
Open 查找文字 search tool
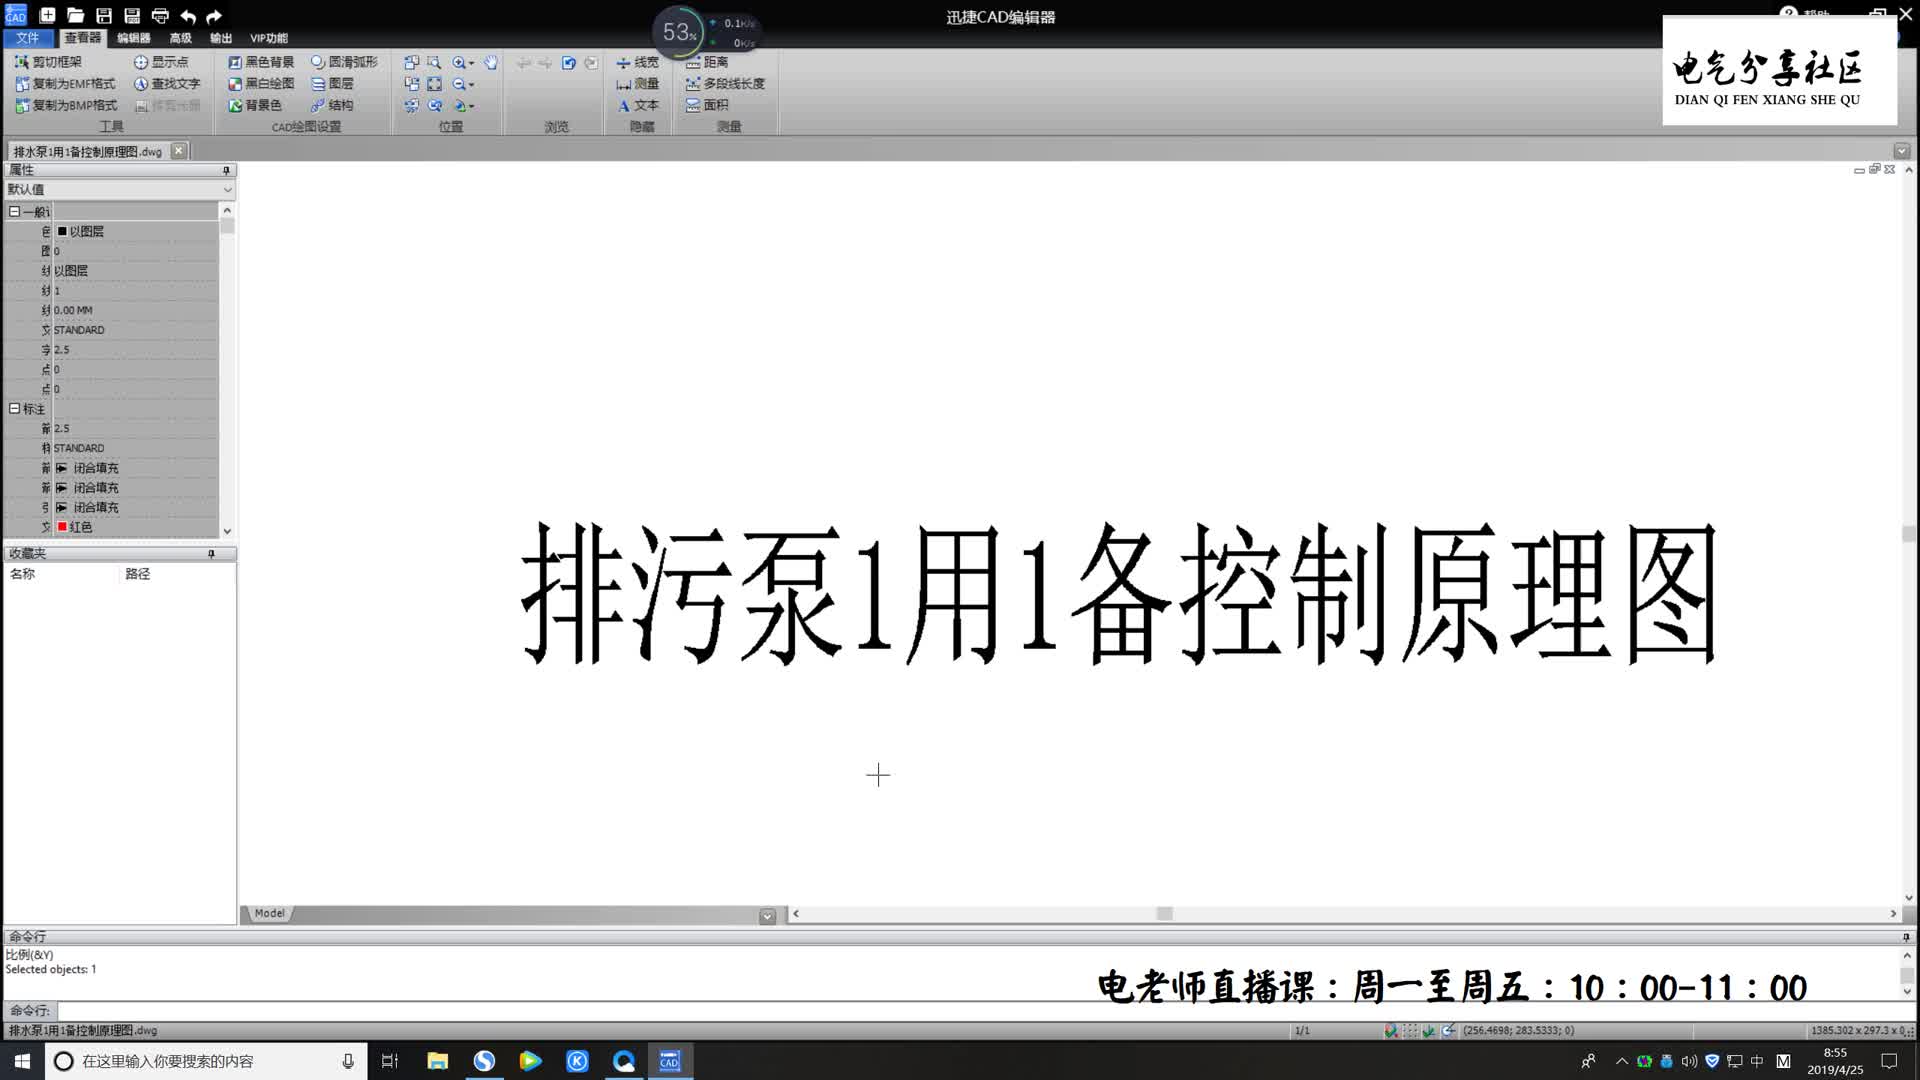(x=167, y=84)
